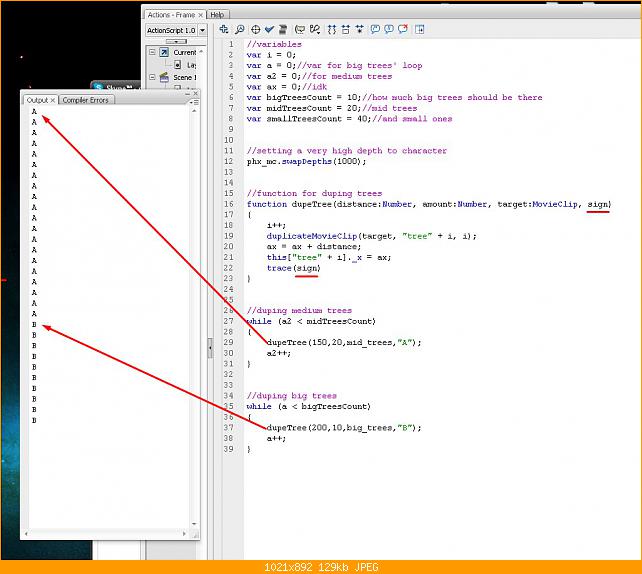Switch to Actions - Frame tab

171,15
